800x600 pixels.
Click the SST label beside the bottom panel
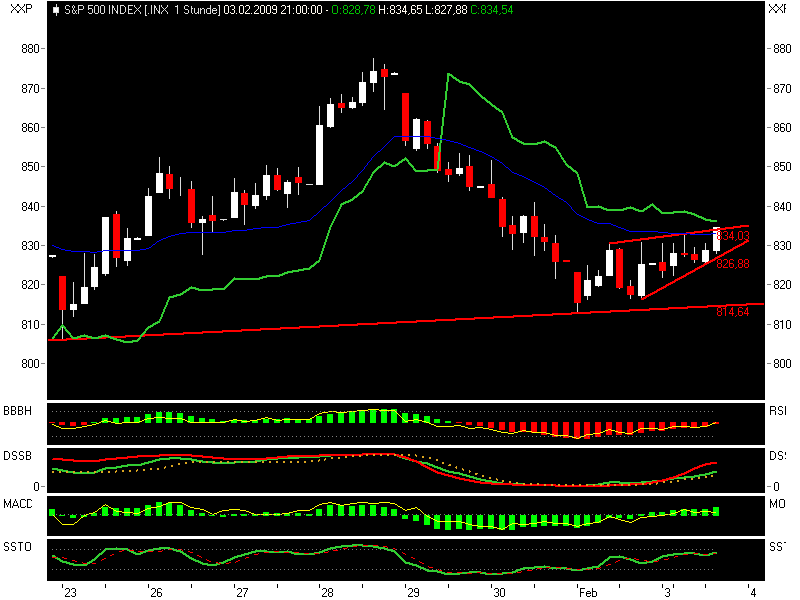click(779, 547)
